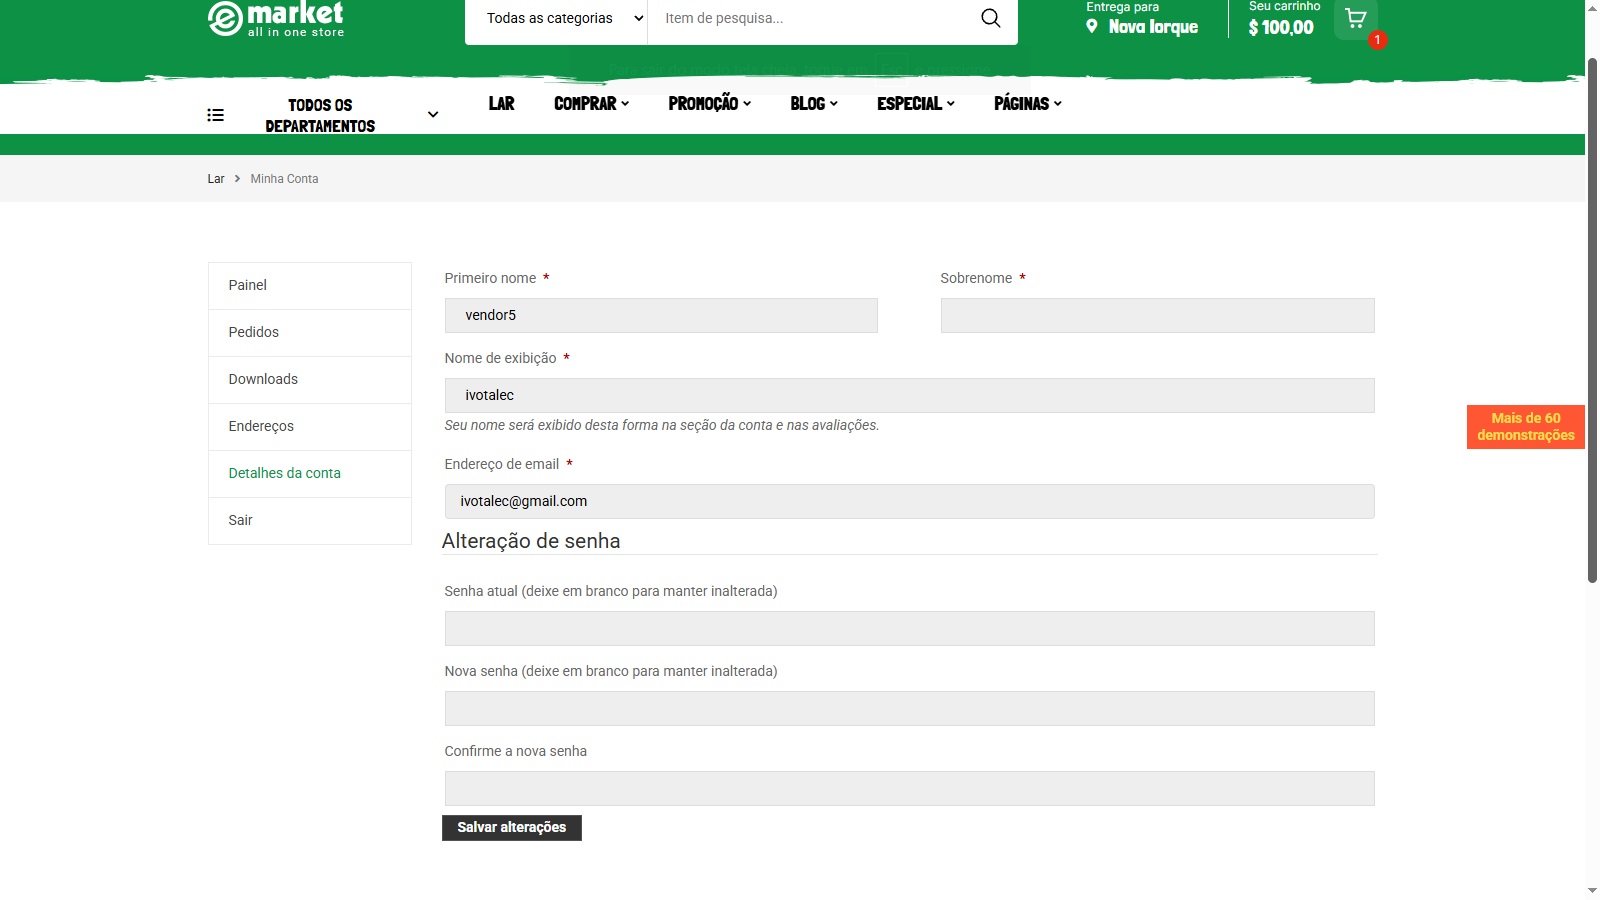Focus the Senha atual password field
The image size is (1600, 900).
point(909,629)
